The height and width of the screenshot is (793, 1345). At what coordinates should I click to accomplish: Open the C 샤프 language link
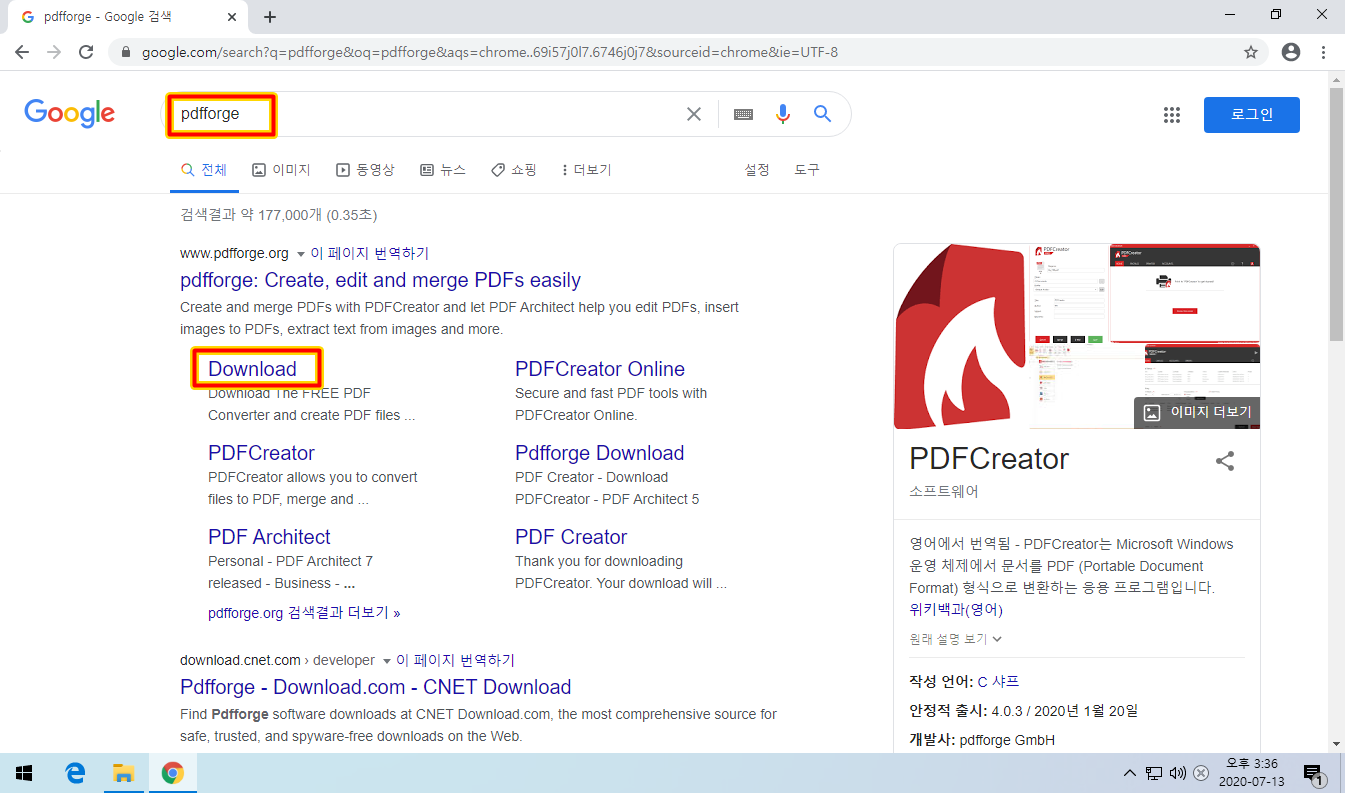click(x=998, y=681)
